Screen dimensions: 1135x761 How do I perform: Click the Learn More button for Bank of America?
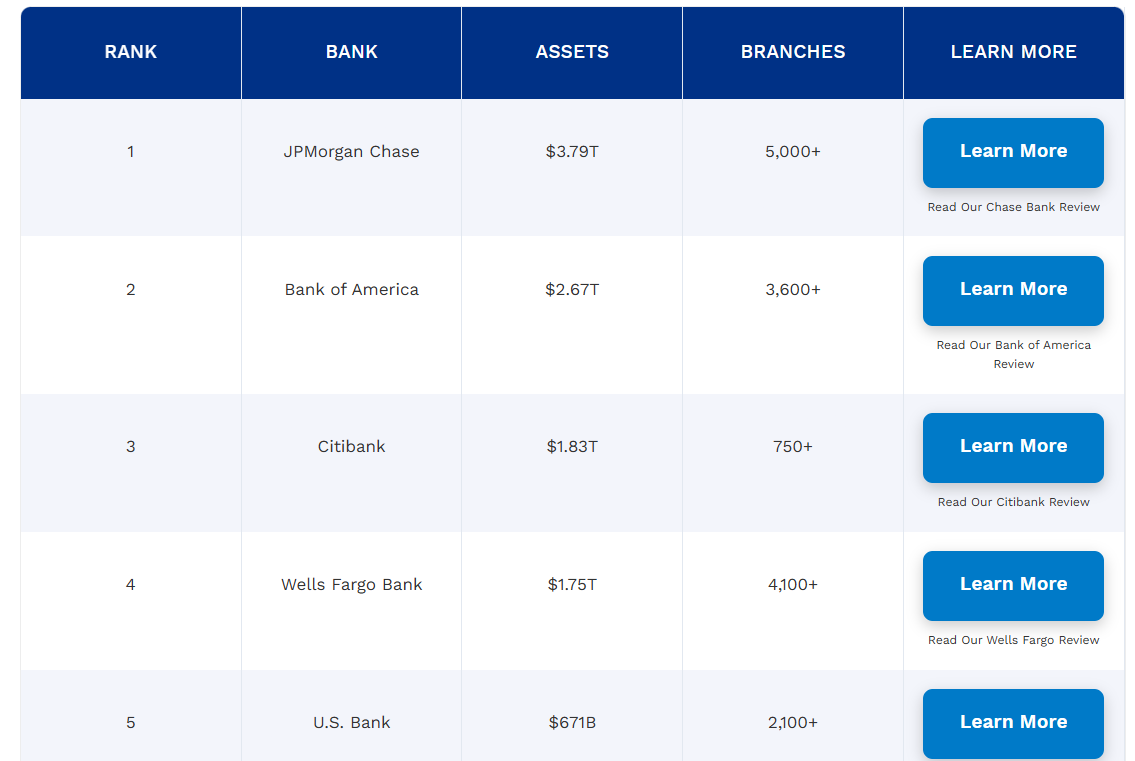(1013, 290)
